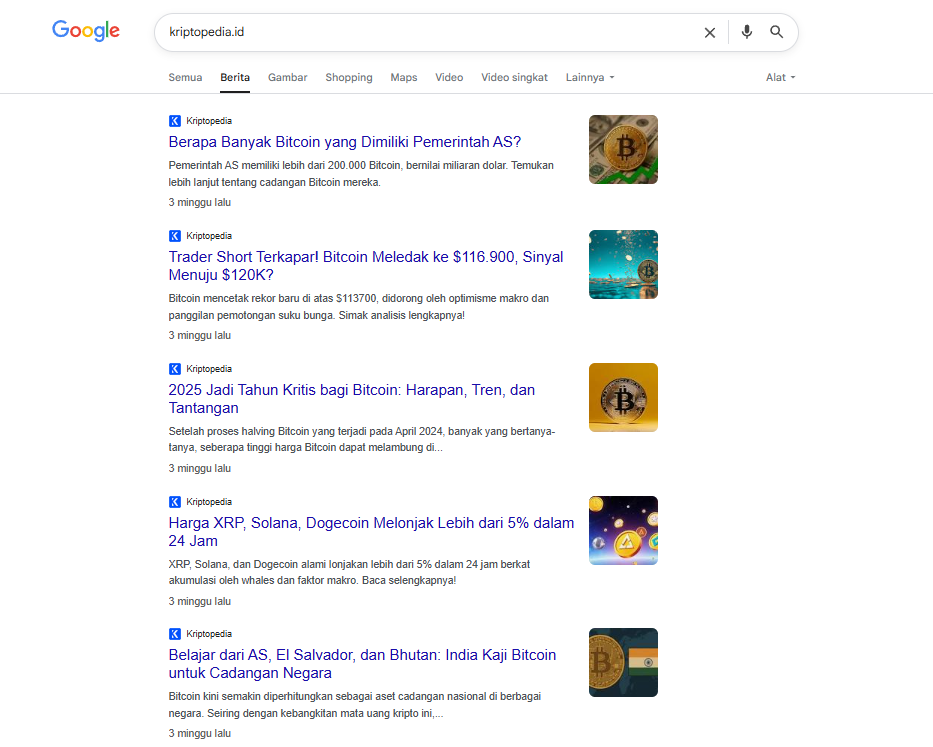Screen dimensions: 933x747
Task: Click snippet 'Bitcoin kini semakin diperhitungkan sebagai aset'
Action: pyautogui.click(x=355, y=705)
